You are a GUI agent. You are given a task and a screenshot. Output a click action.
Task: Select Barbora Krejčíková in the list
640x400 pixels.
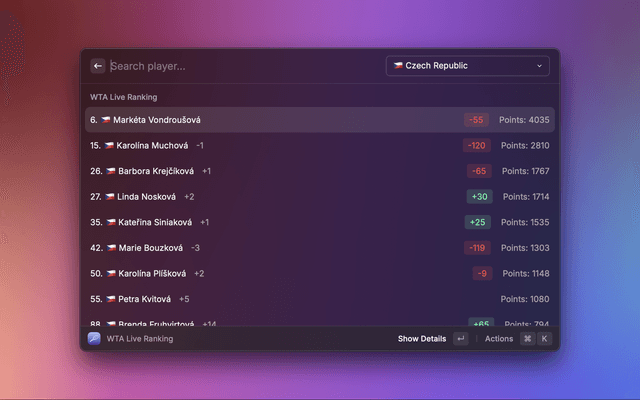(320, 171)
